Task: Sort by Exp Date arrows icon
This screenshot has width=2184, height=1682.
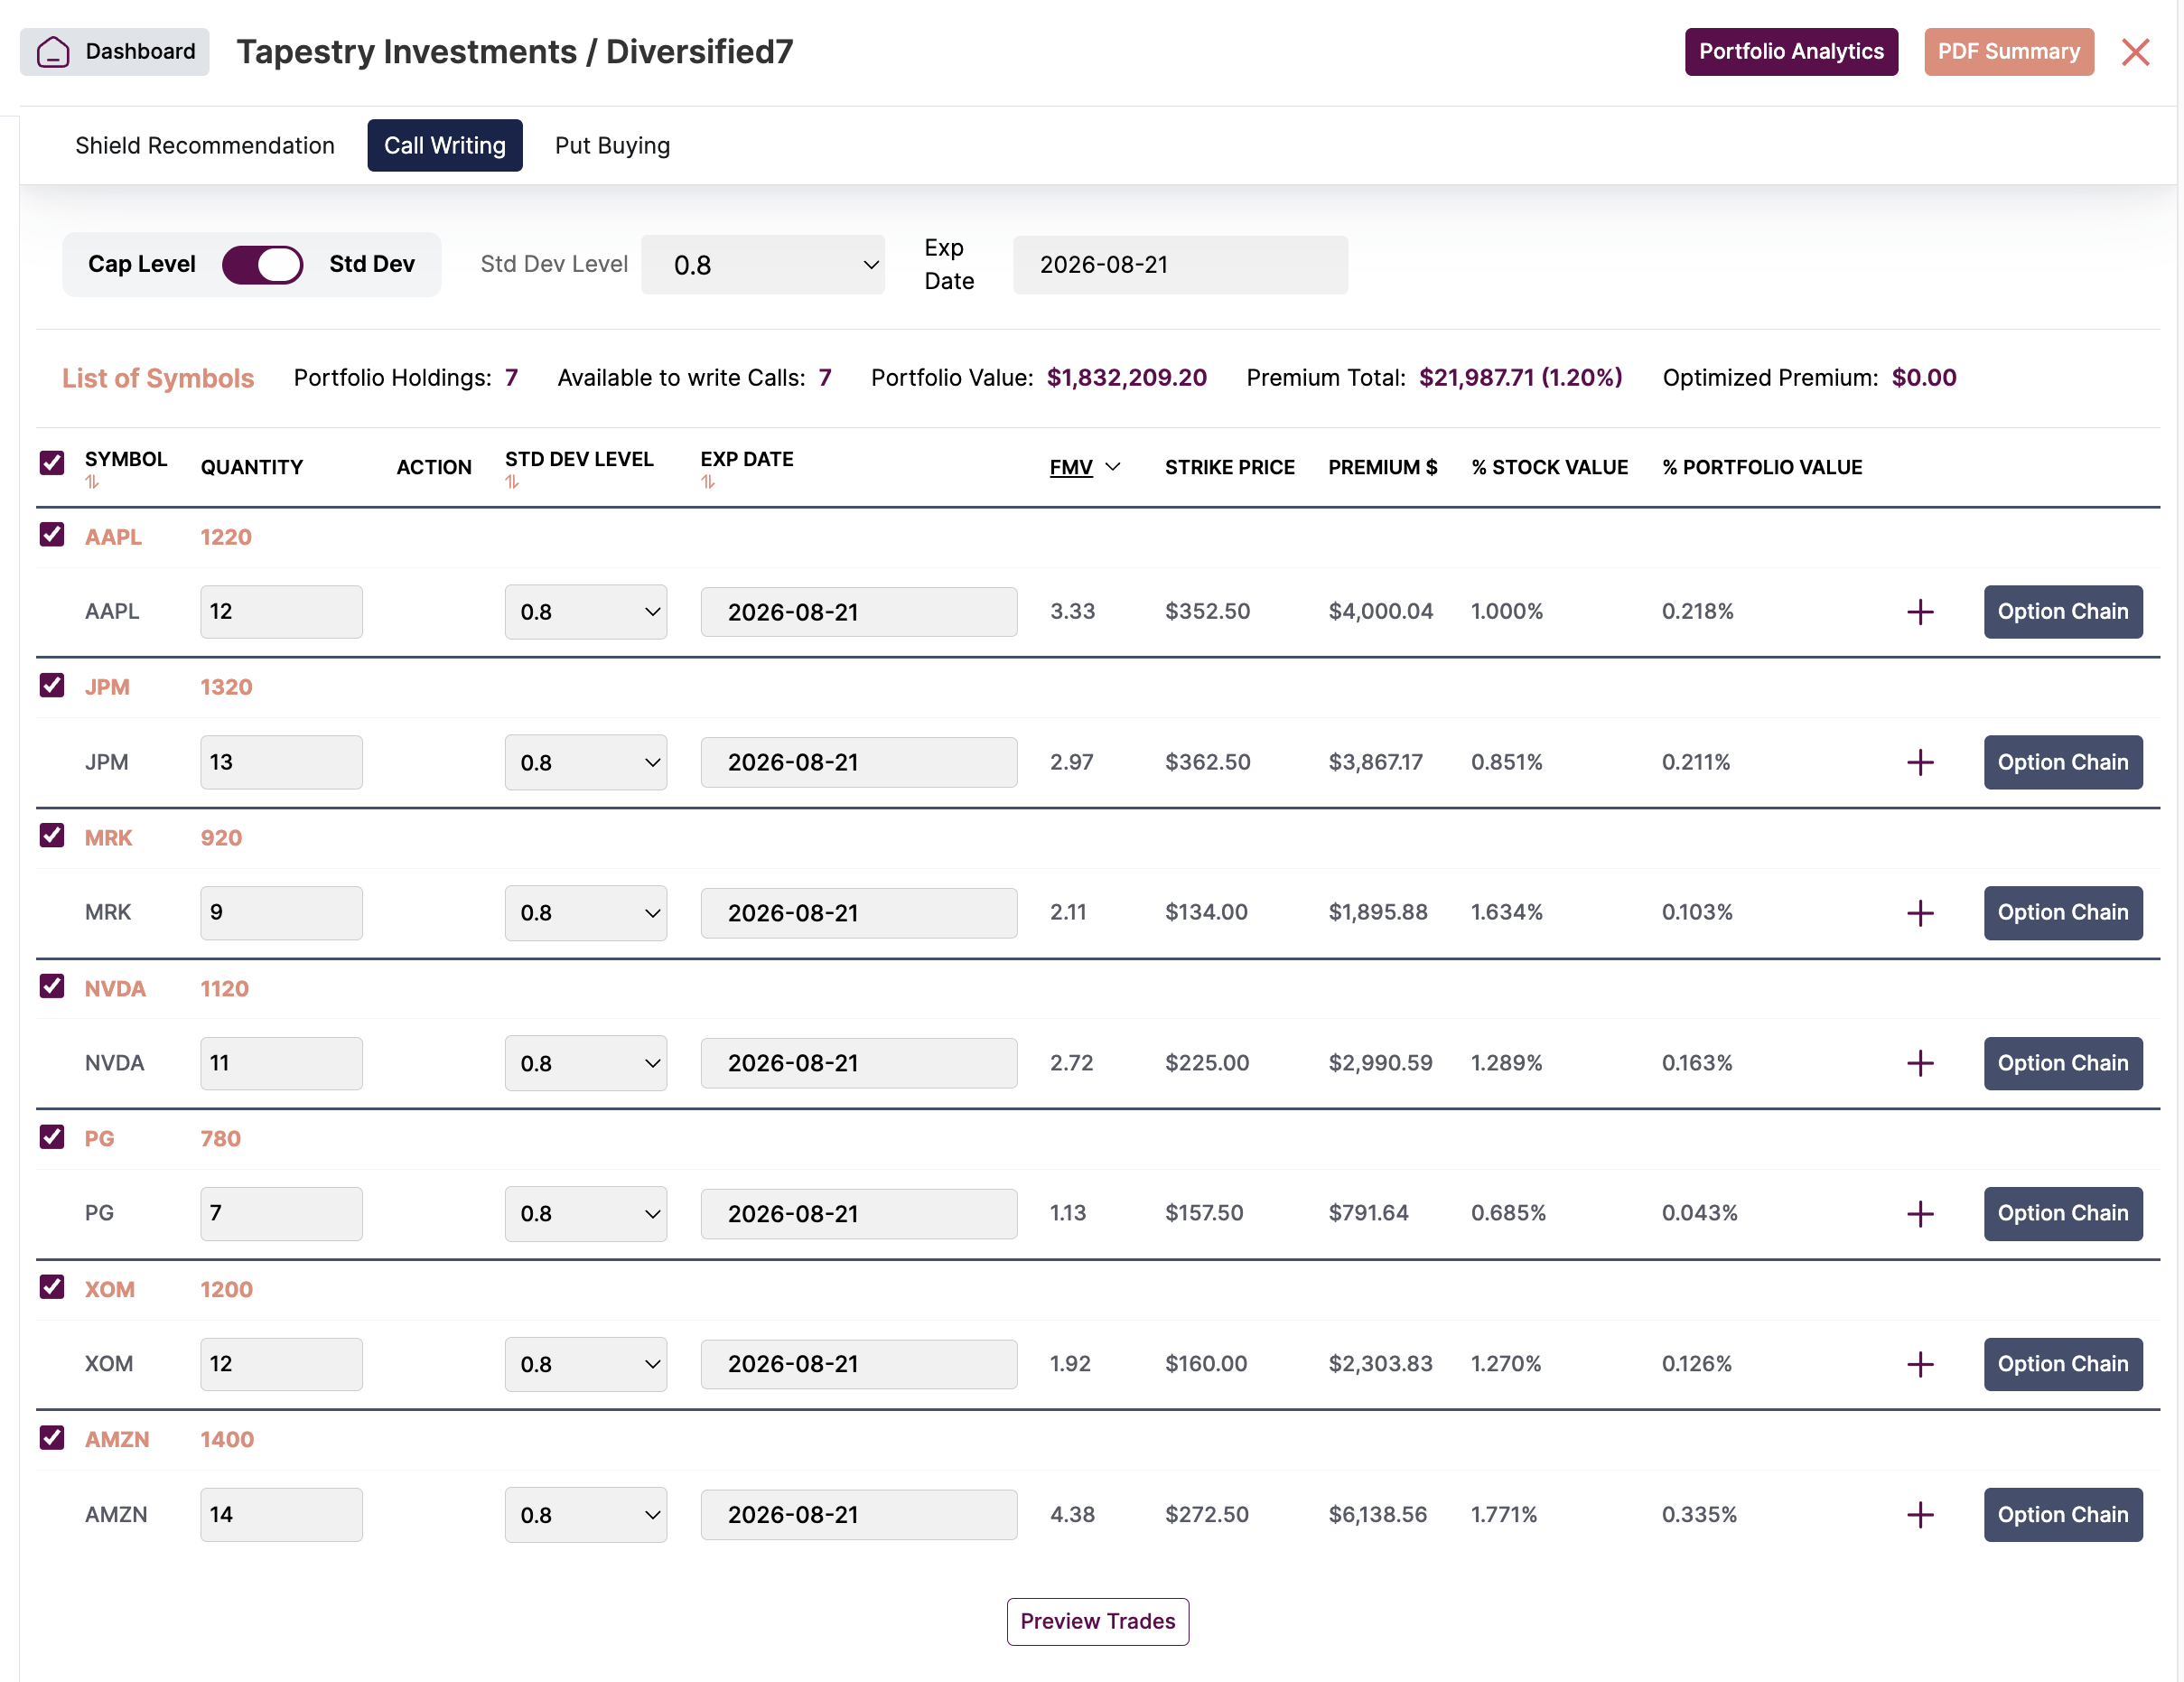Action: pos(708,482)
